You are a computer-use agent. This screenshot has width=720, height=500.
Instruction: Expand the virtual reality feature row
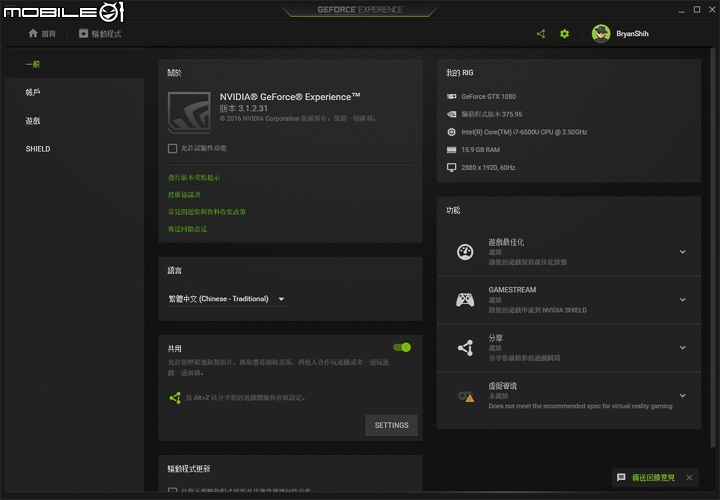(x=683, y=395)
